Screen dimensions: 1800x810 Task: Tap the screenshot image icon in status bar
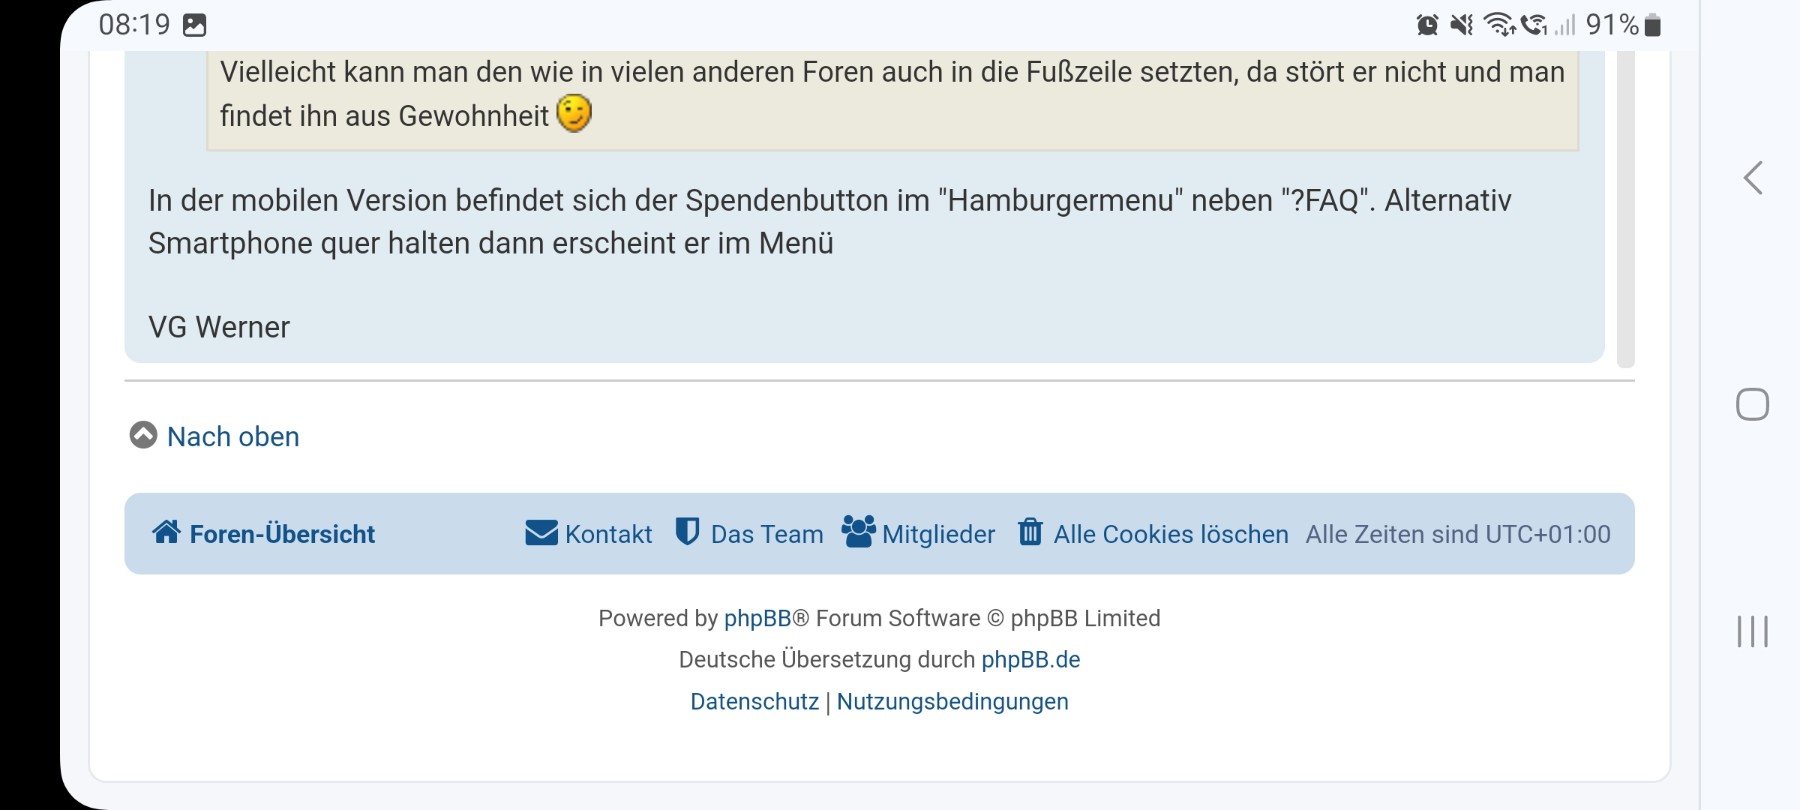[x=195, y=25]
